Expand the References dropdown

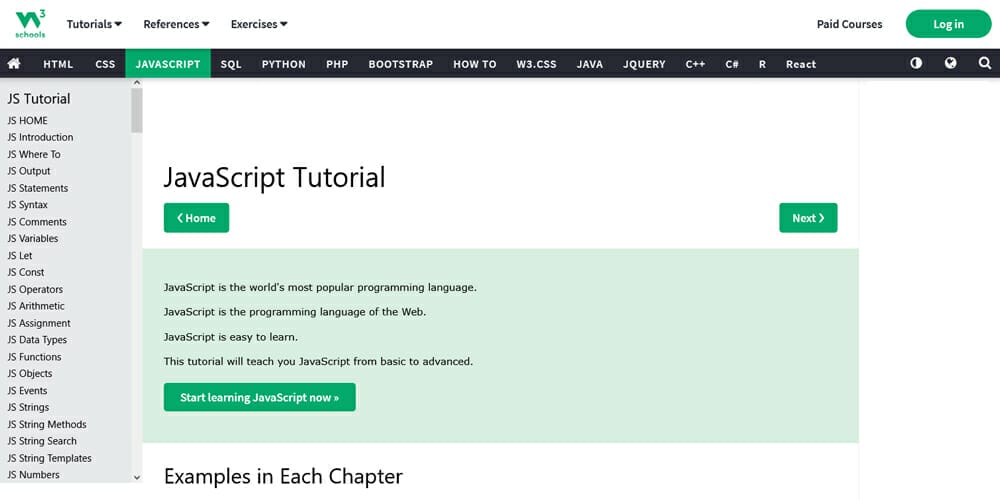(176, 24)
